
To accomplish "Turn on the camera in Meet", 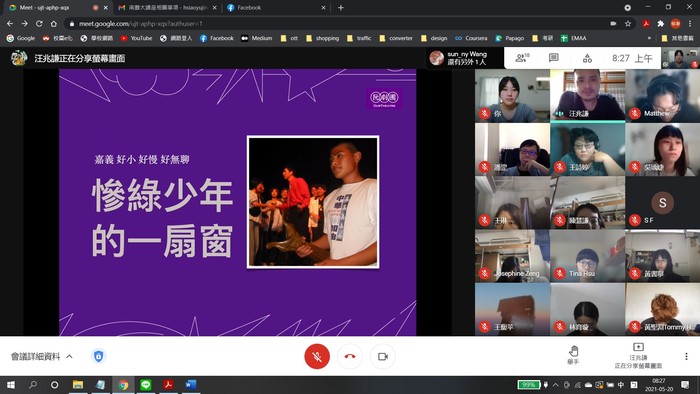I will [383, 357].
